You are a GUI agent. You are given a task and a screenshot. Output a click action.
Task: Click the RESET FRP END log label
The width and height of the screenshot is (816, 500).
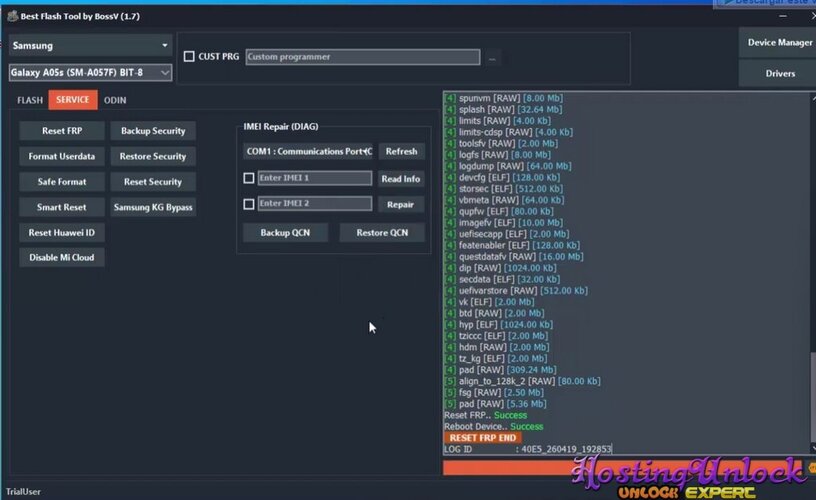click(482, 438)
